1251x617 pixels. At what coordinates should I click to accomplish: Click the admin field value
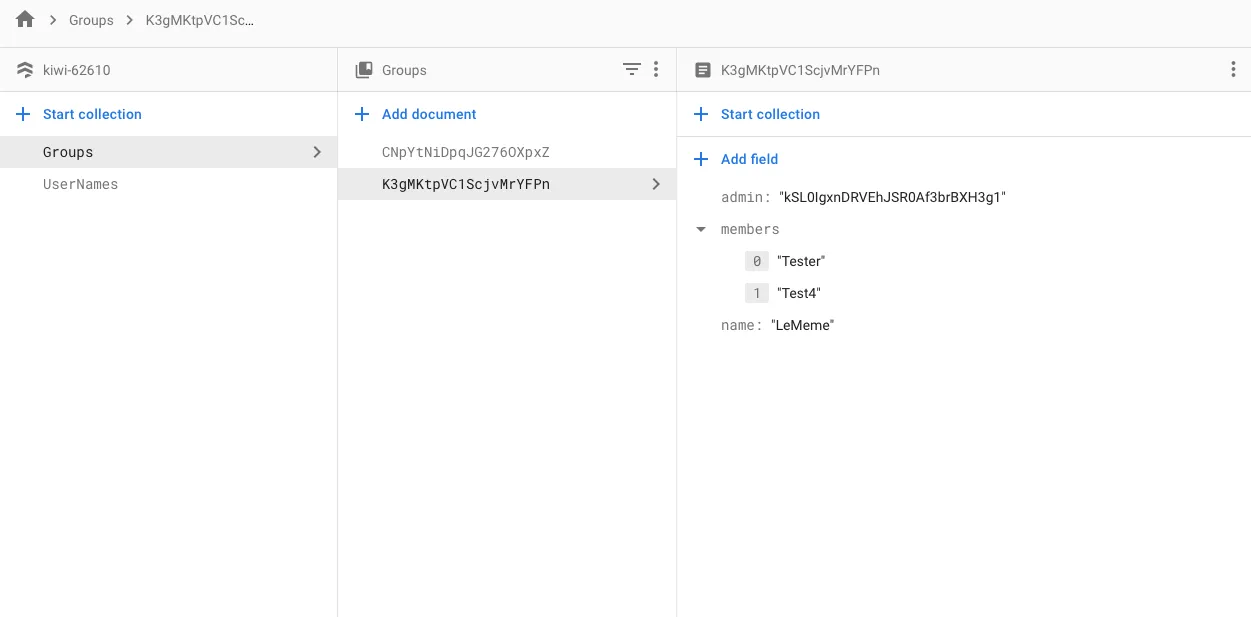(892, 197)
